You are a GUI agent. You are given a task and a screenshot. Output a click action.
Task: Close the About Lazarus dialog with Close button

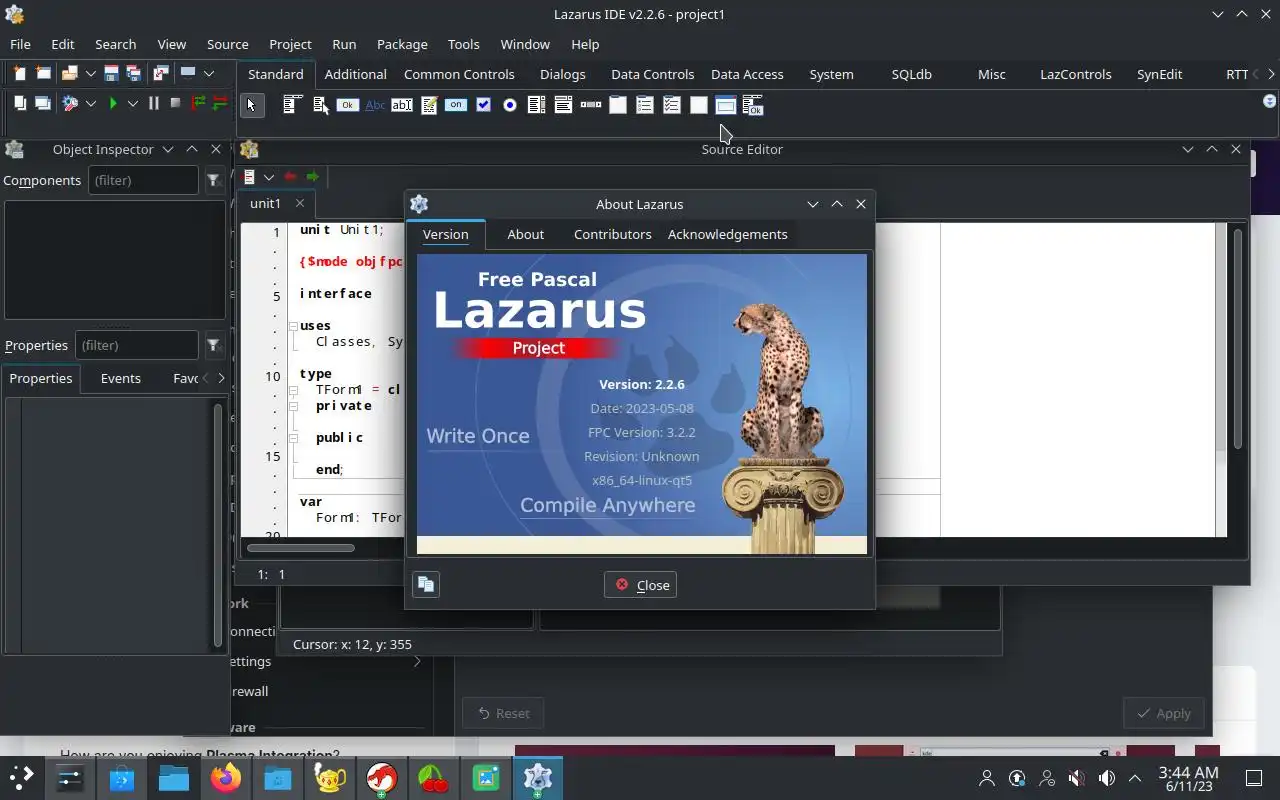[640, 585]
